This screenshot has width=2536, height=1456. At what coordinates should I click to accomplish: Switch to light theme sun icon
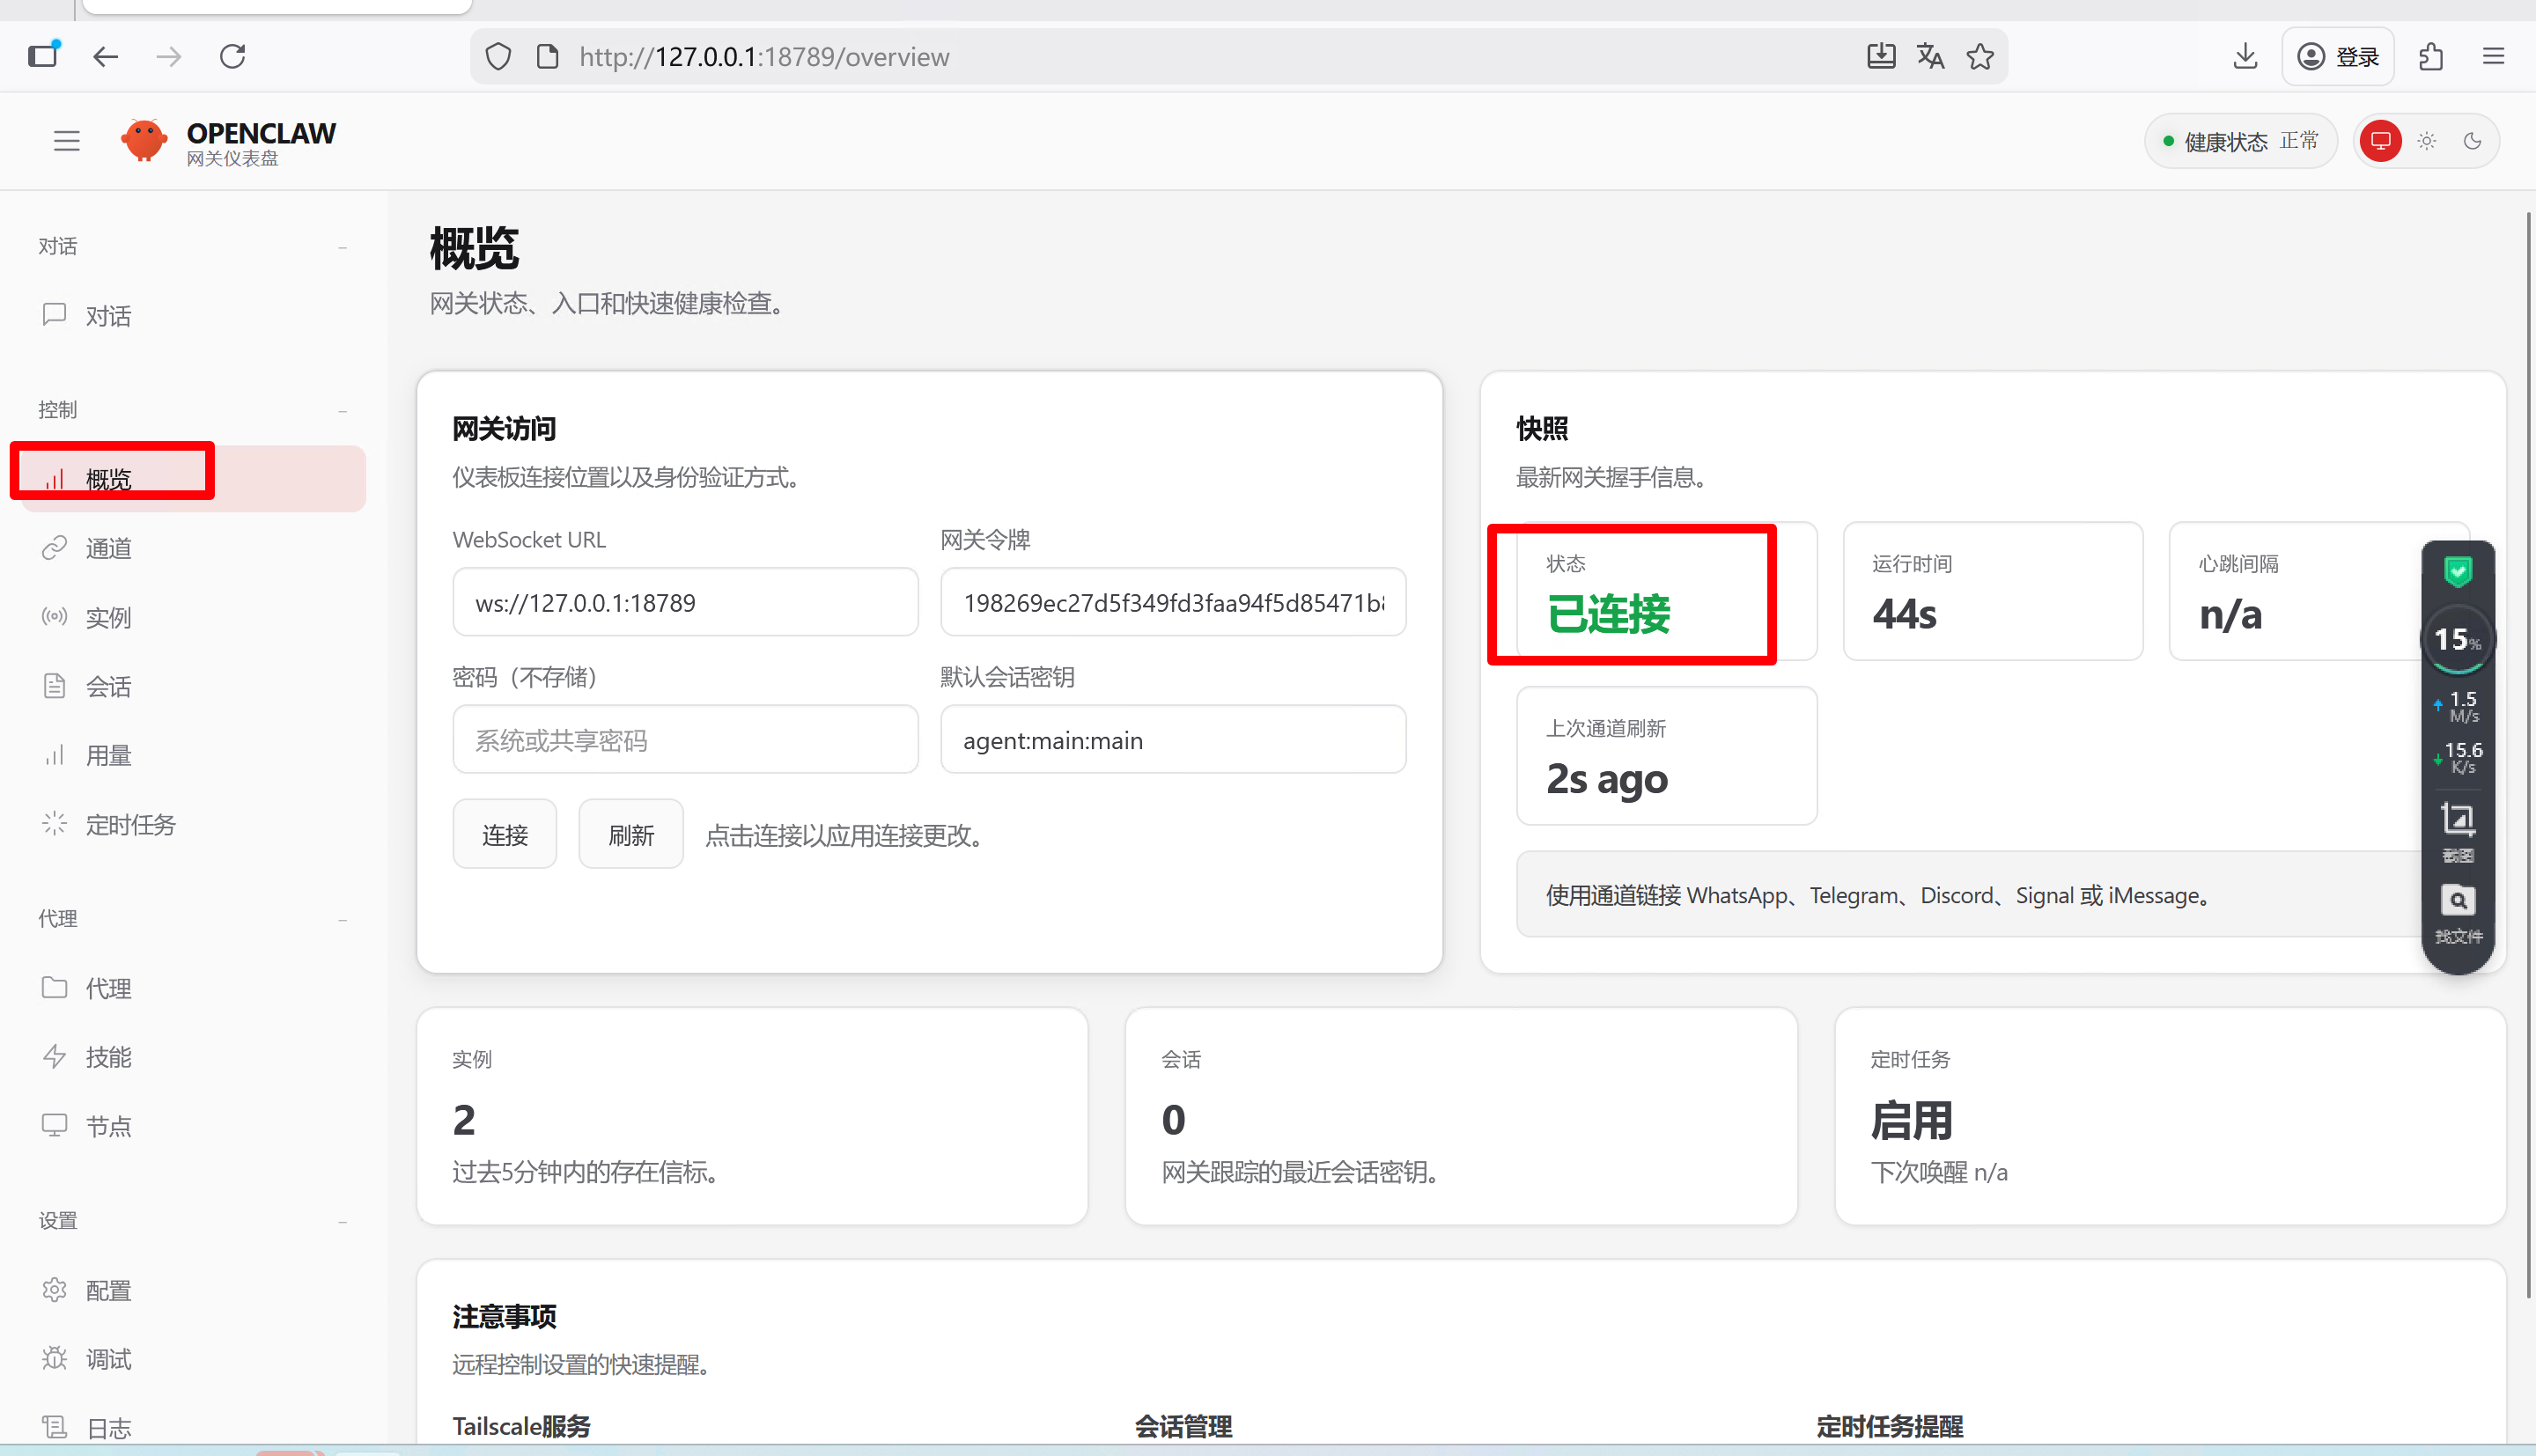coord(2427,141)
